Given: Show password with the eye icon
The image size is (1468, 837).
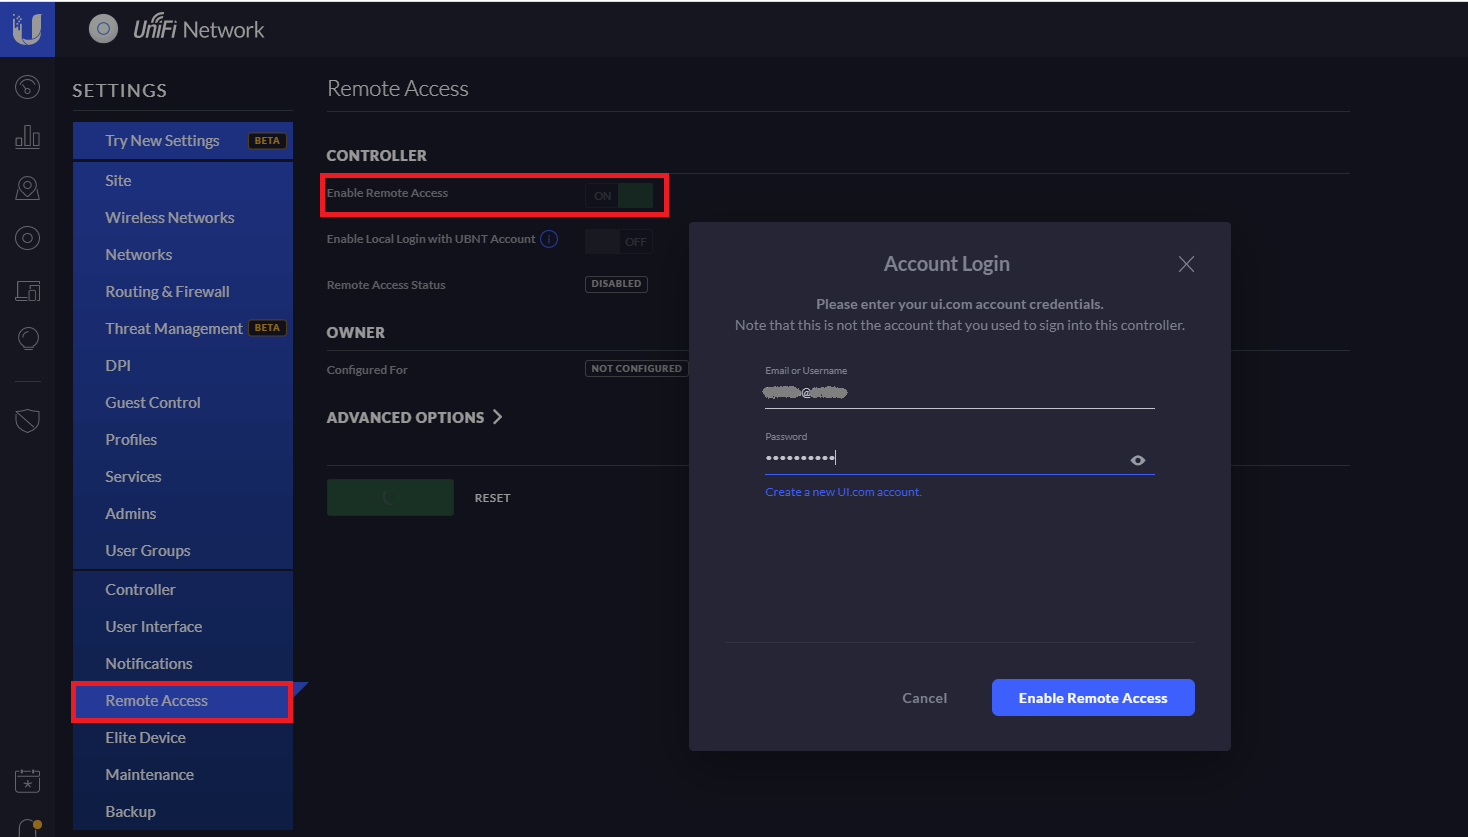Looking at the screenshot, I should pos(1138,460).
